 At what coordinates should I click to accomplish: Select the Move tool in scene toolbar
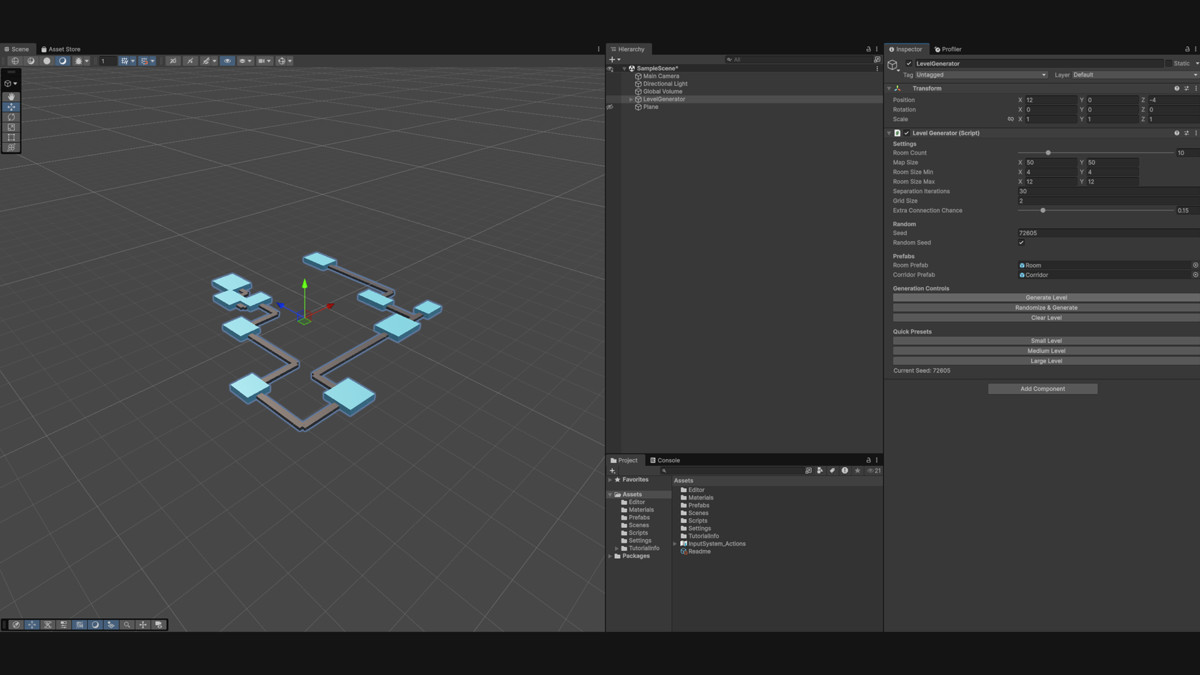click(12, 107)
